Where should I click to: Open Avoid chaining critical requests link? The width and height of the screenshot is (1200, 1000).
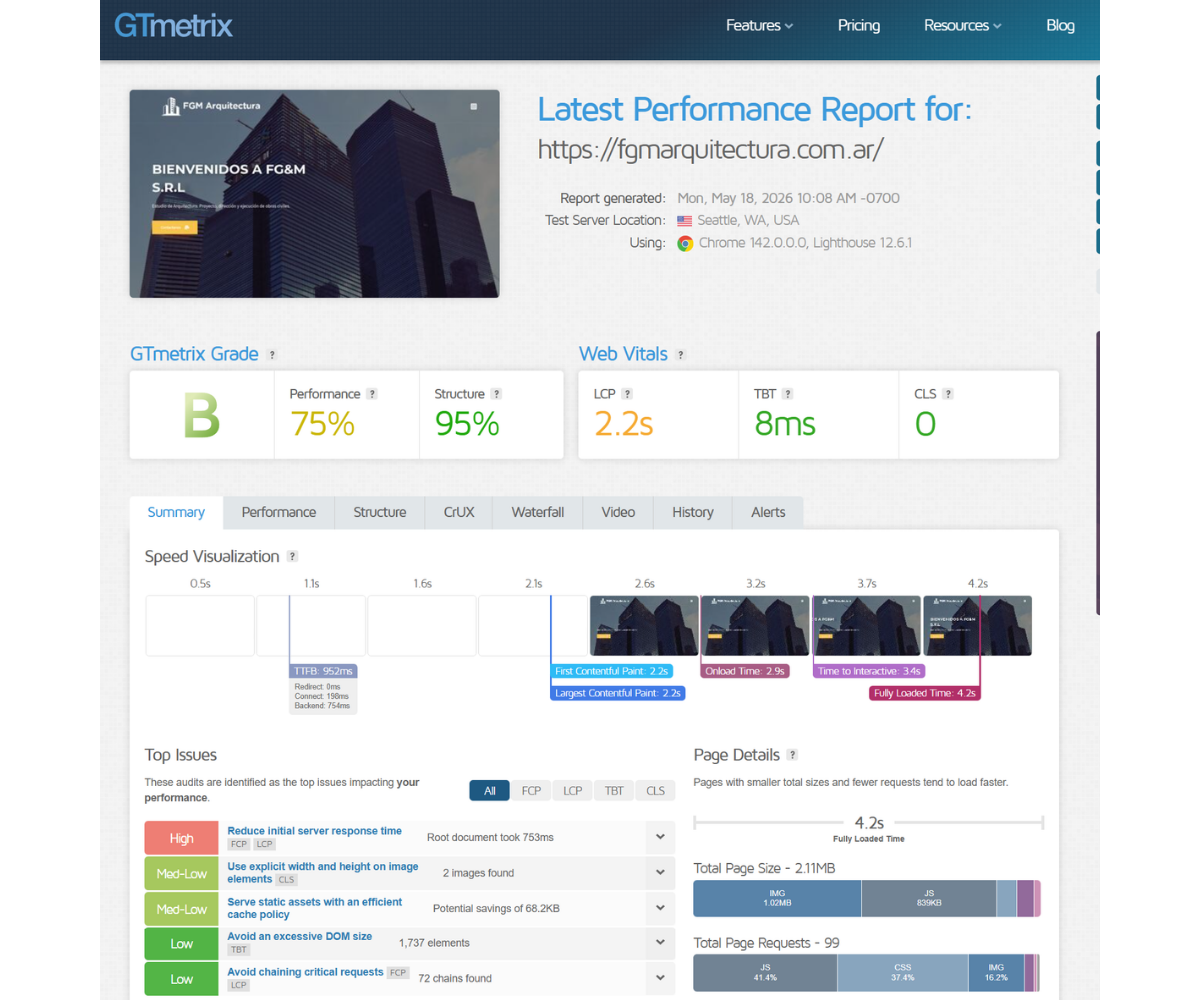pyautogui.click(x=306, y=972)
